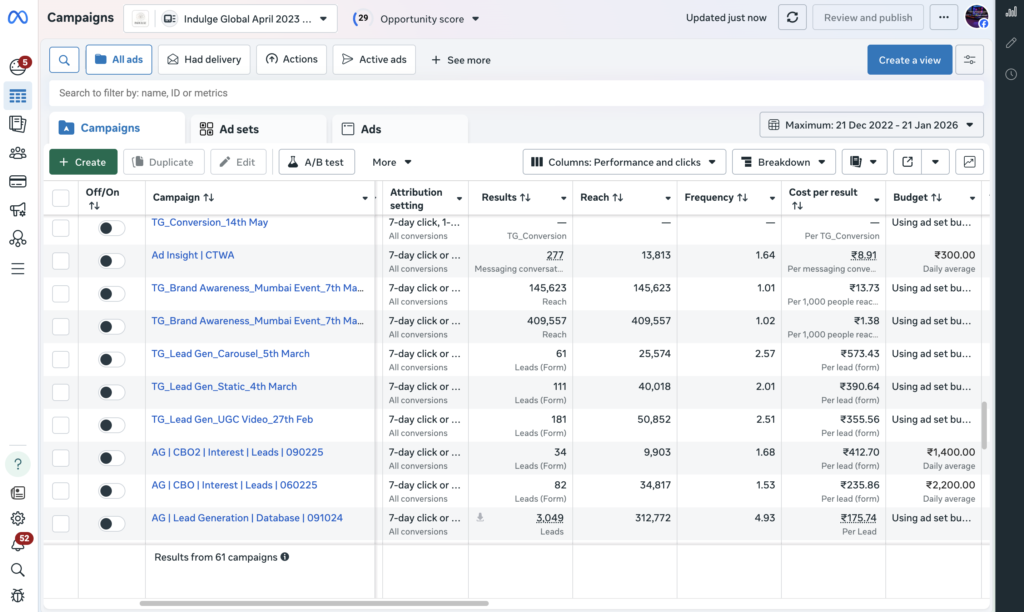The image size is (1024, 612).
Task: Open the Breakdown dropdown
Action: (783, 162)
